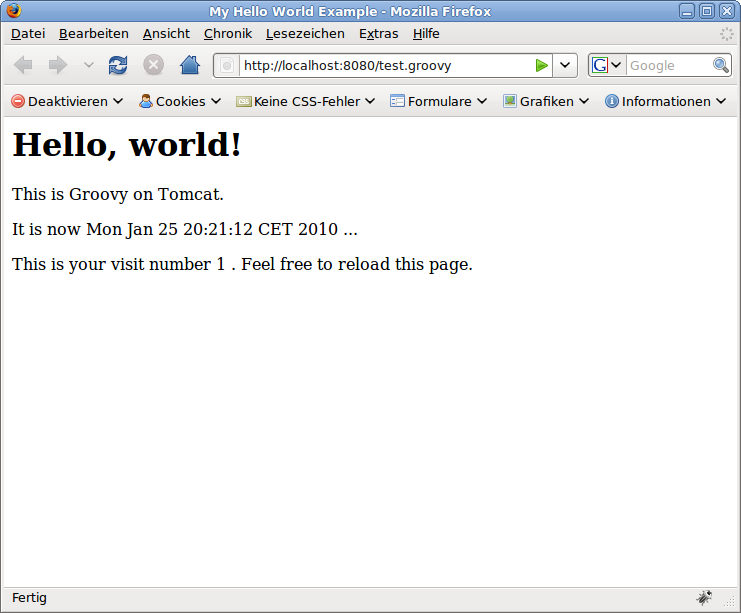Click the Firebug bug icon in status bar
Image resolution: width=741 pixels, height=613 pixels.
[704, 598]
